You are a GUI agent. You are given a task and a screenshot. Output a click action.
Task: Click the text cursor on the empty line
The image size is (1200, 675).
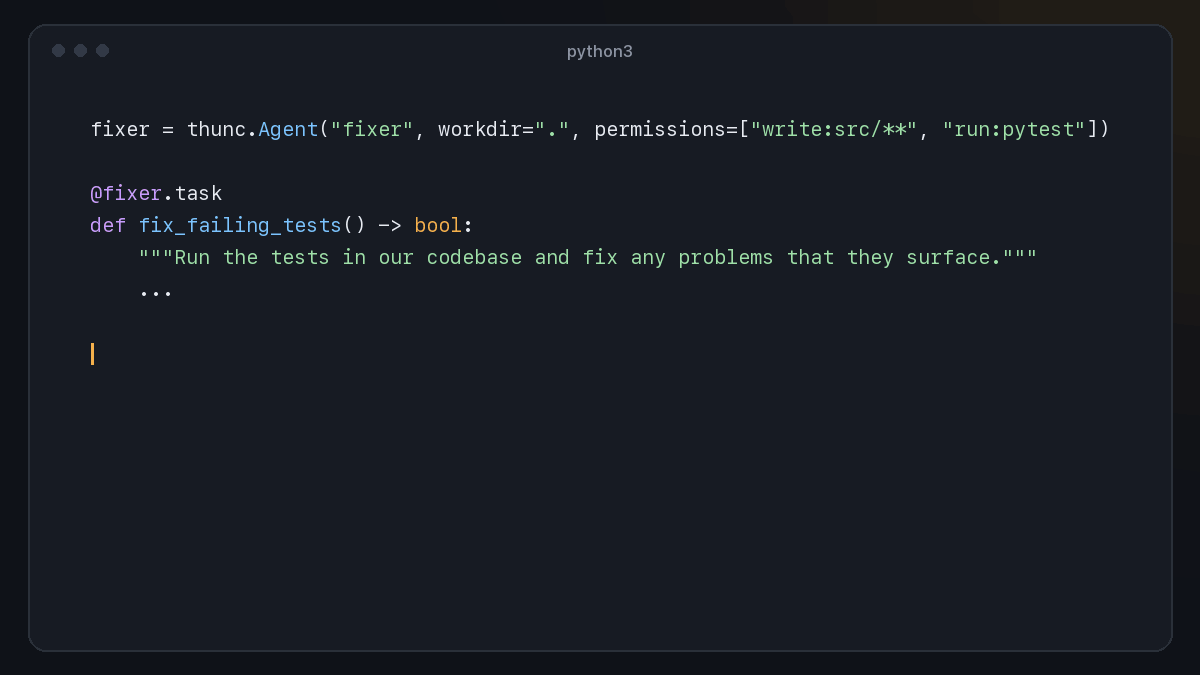coord(92,354)
